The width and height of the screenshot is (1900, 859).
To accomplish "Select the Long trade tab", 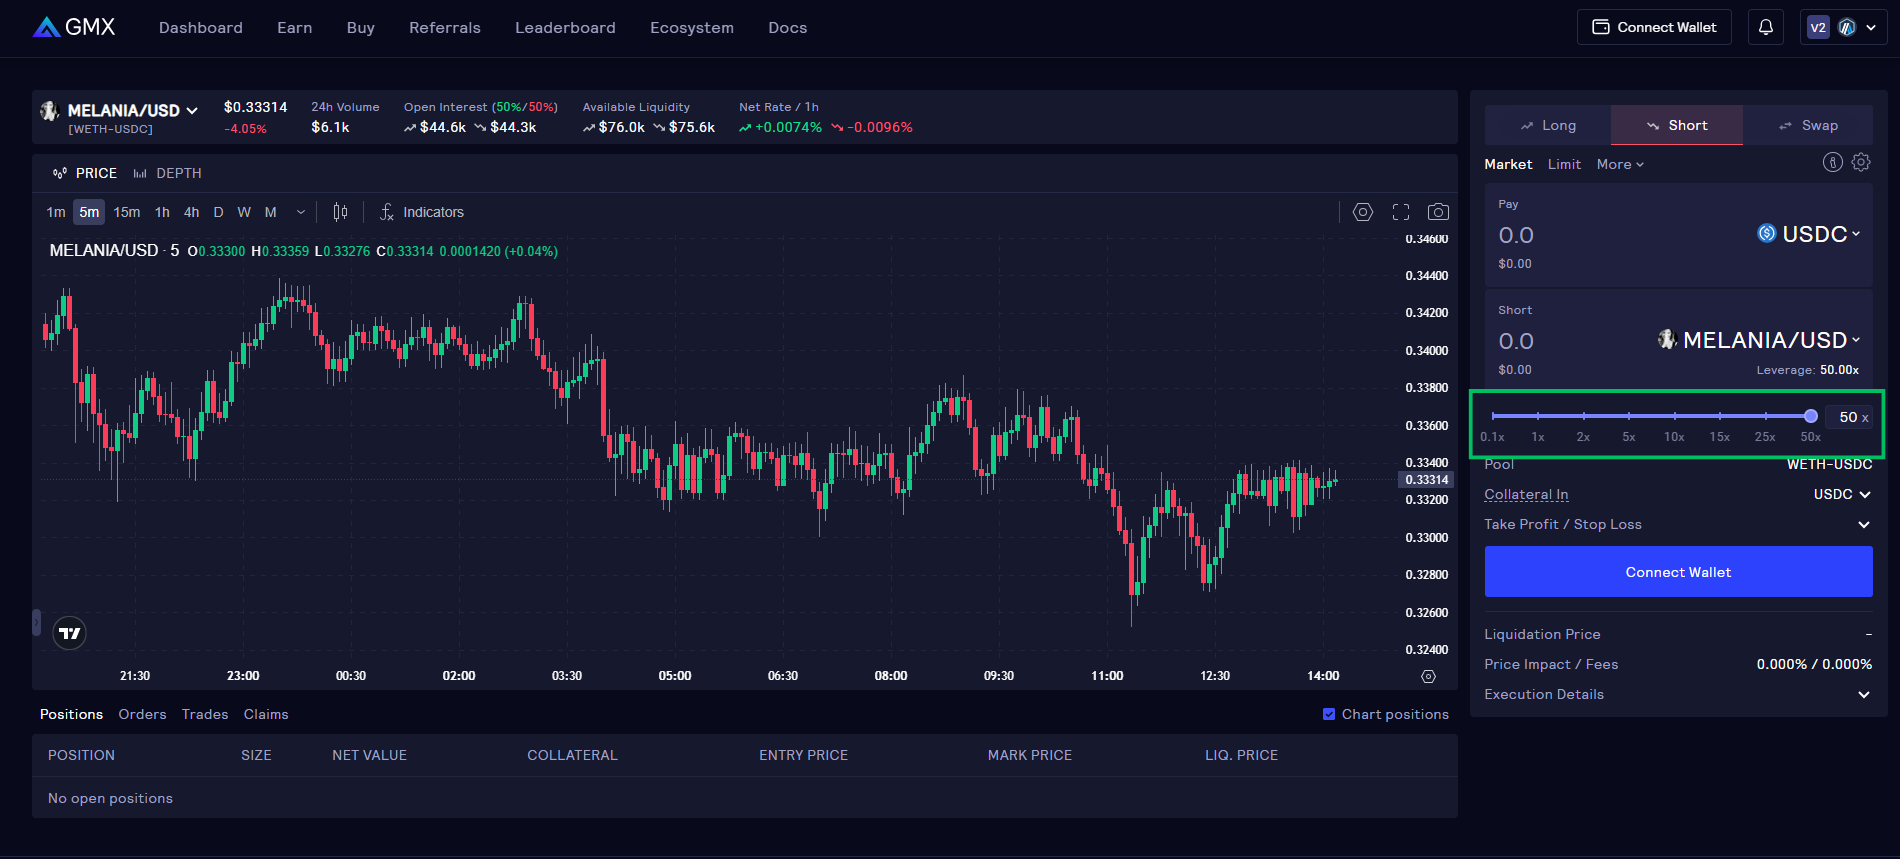I will click(x=1548, y=125).
